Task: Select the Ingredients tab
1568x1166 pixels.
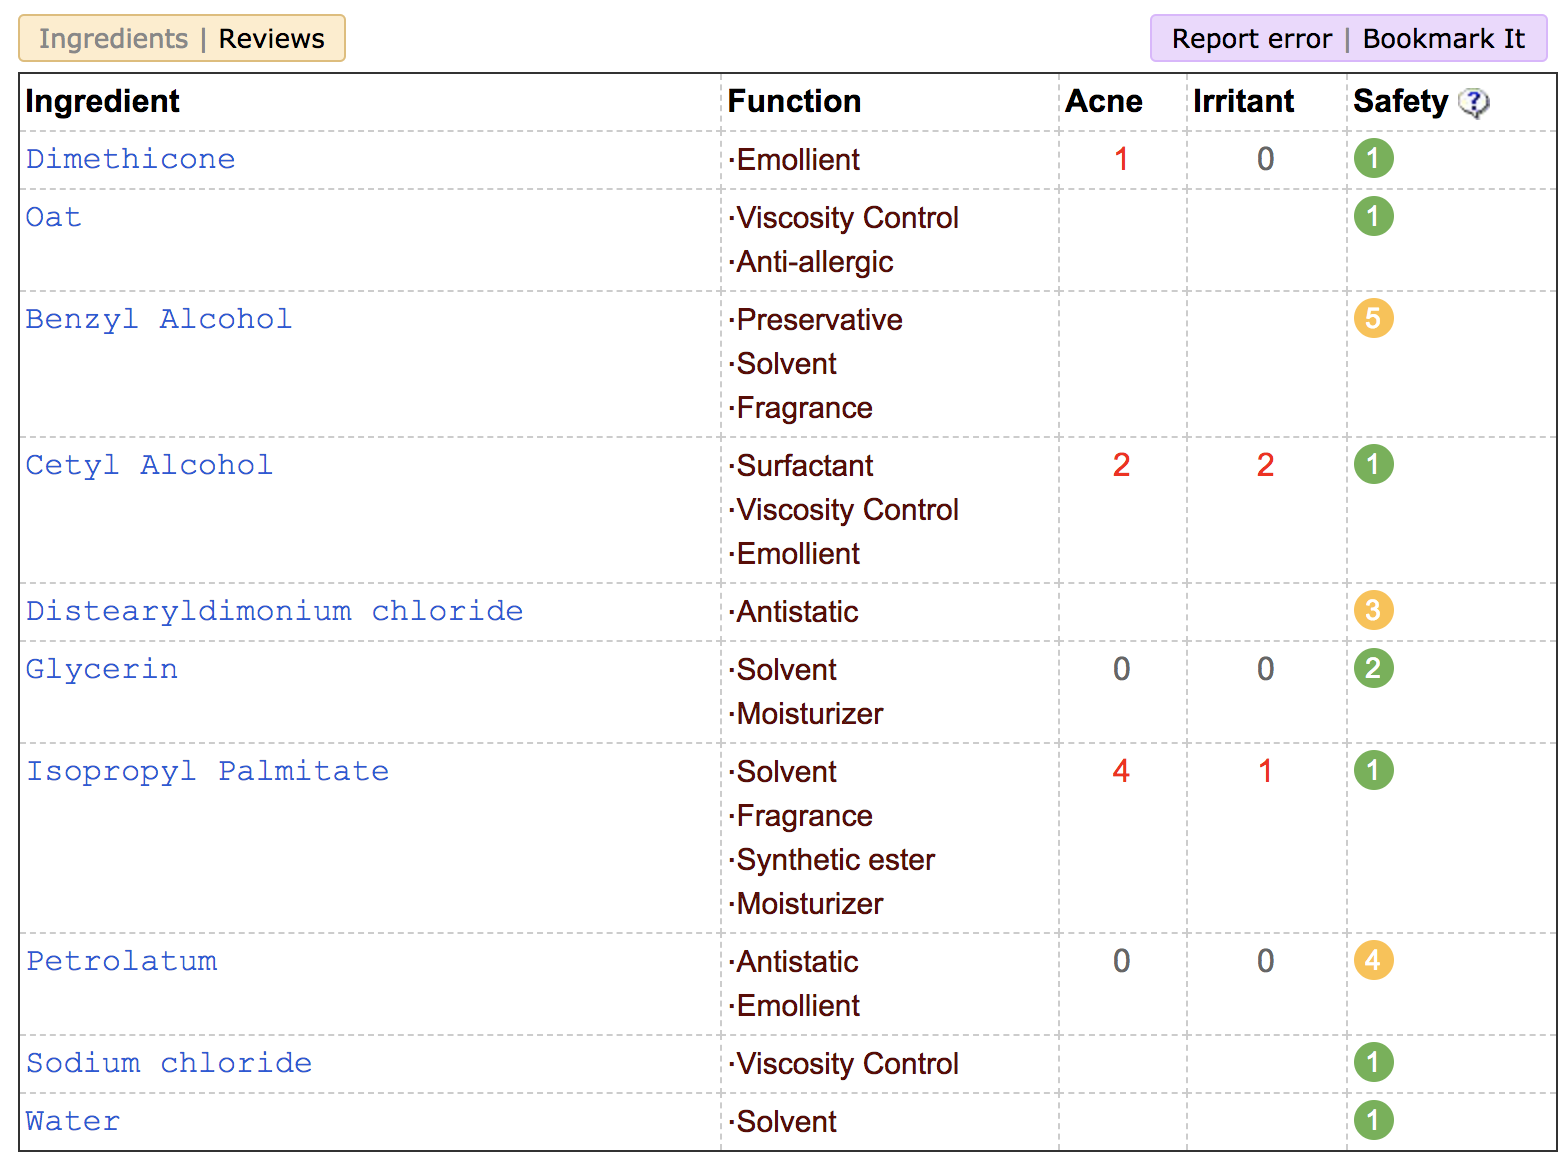Action: coord(113,38)
